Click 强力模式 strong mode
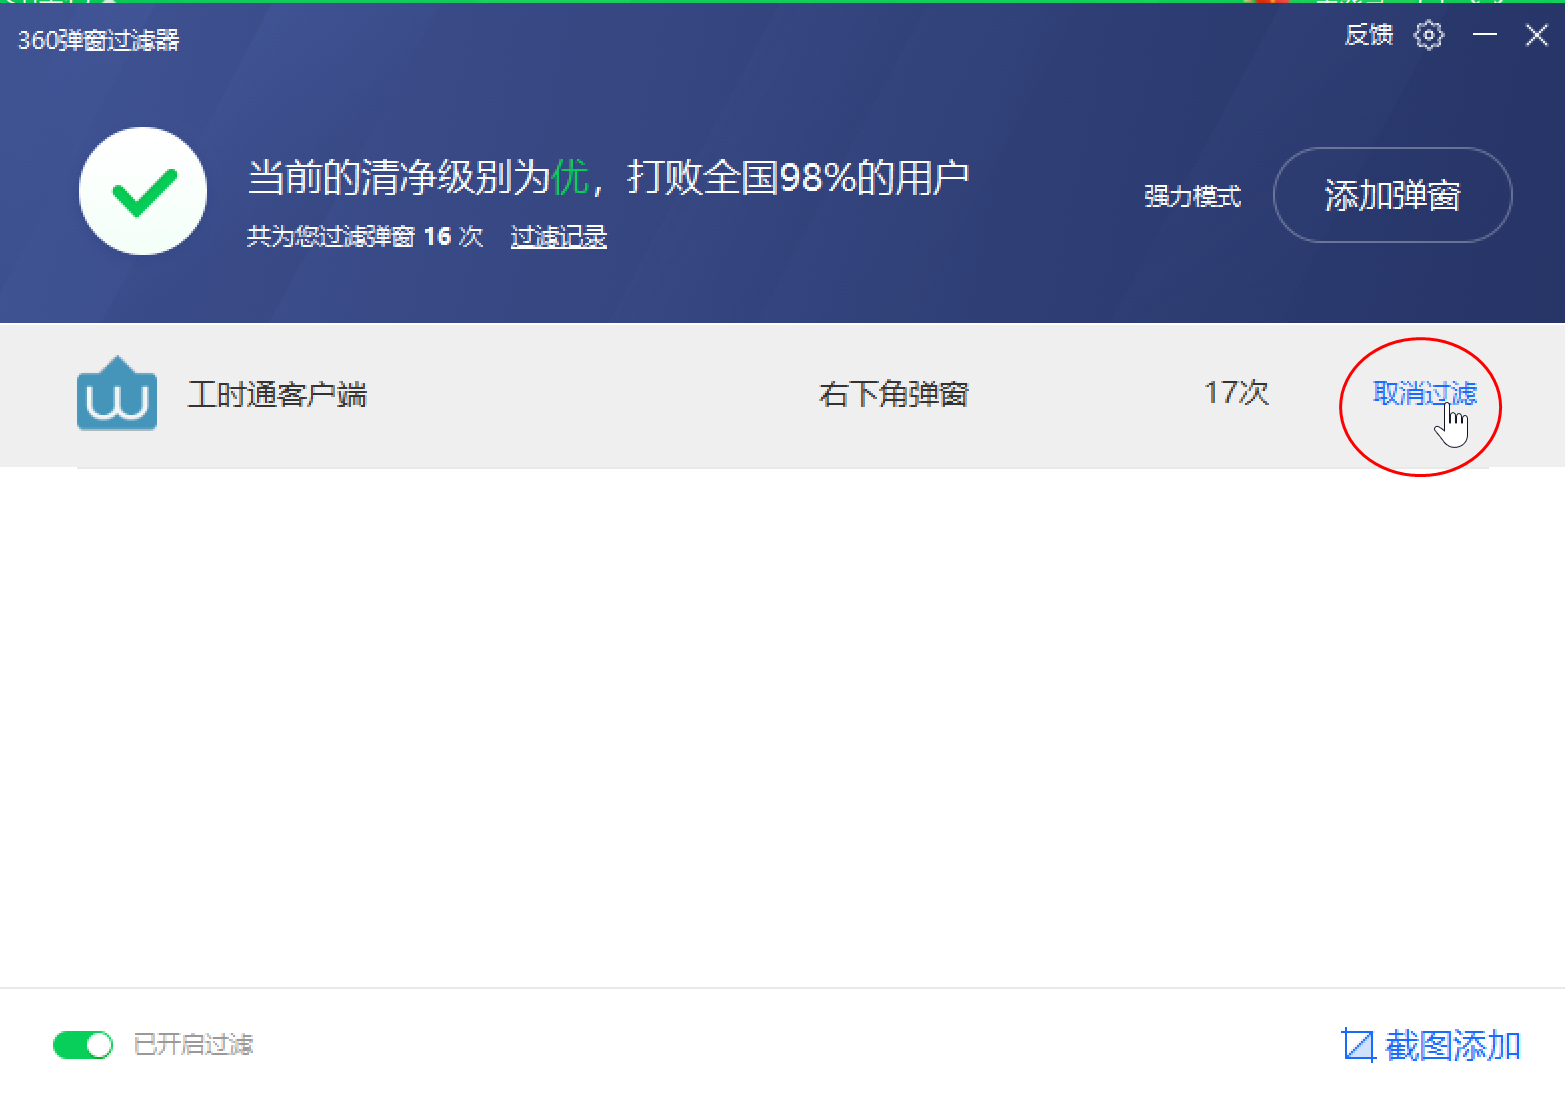The width and height of the screenshot is (1565, 1101). (1193, 196)
